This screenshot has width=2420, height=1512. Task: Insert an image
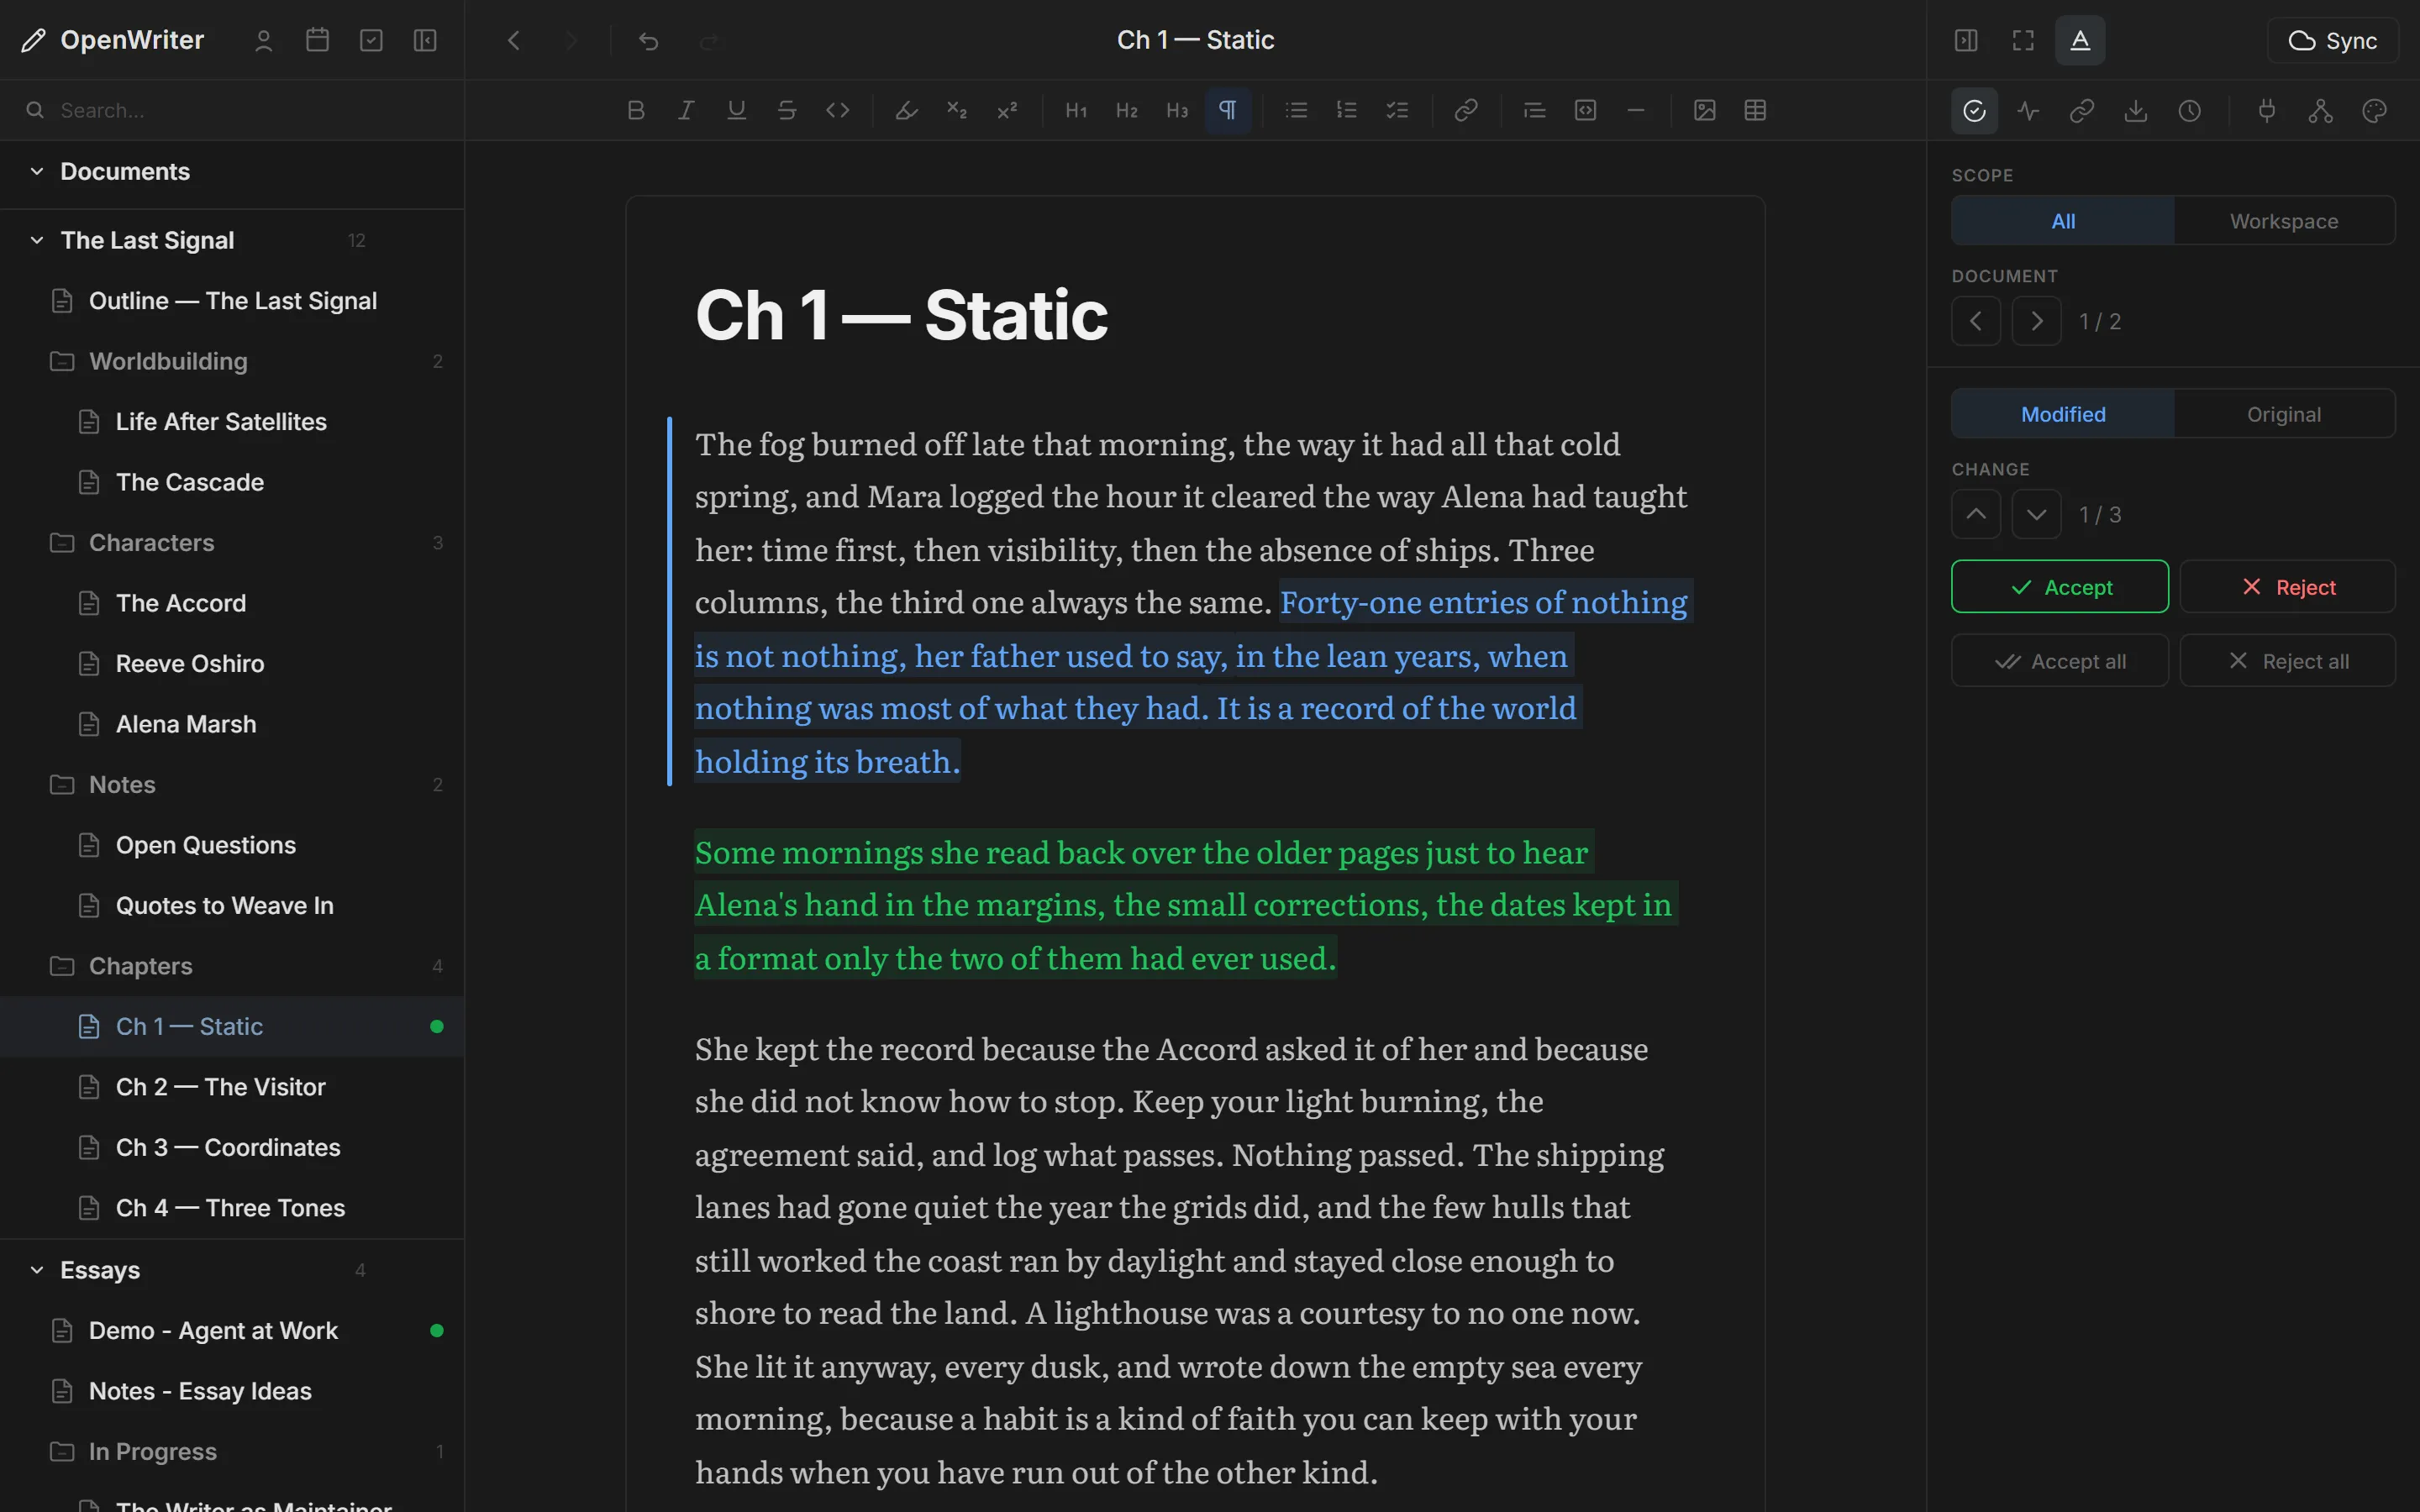click(1705, 110)
